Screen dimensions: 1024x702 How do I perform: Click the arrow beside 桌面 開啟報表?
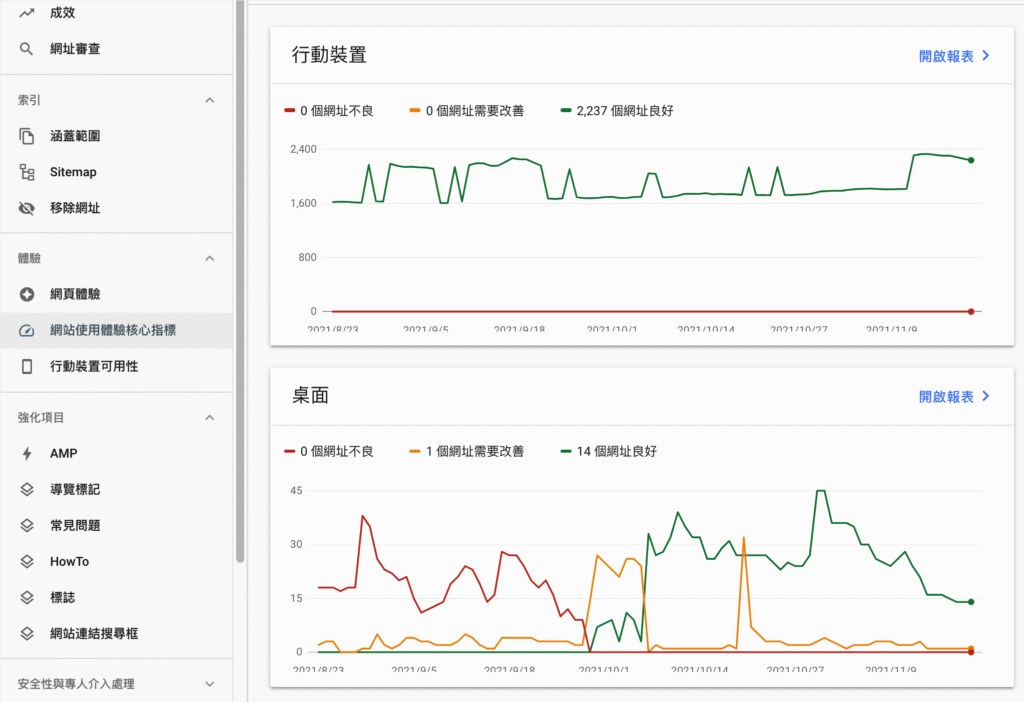pyautogui.click(x=986, y=396)
